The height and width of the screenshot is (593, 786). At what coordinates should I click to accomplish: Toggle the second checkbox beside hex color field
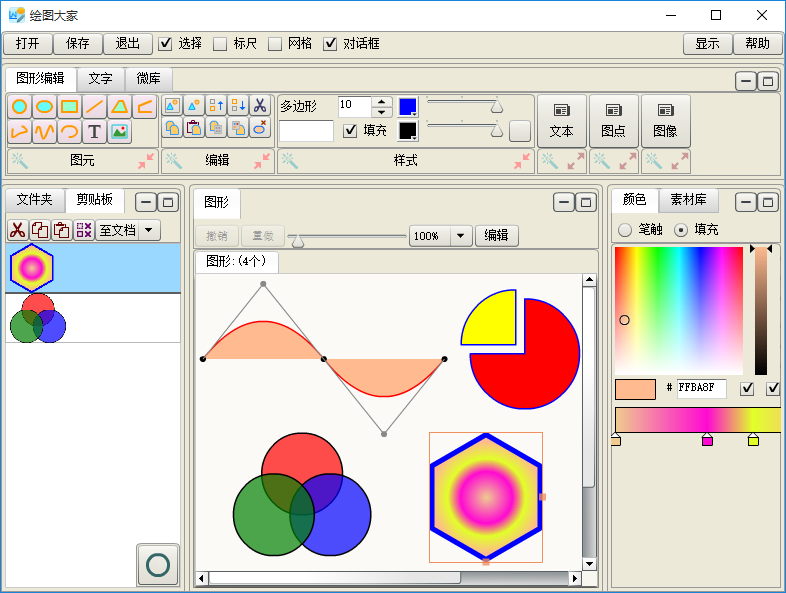point(773,388)
